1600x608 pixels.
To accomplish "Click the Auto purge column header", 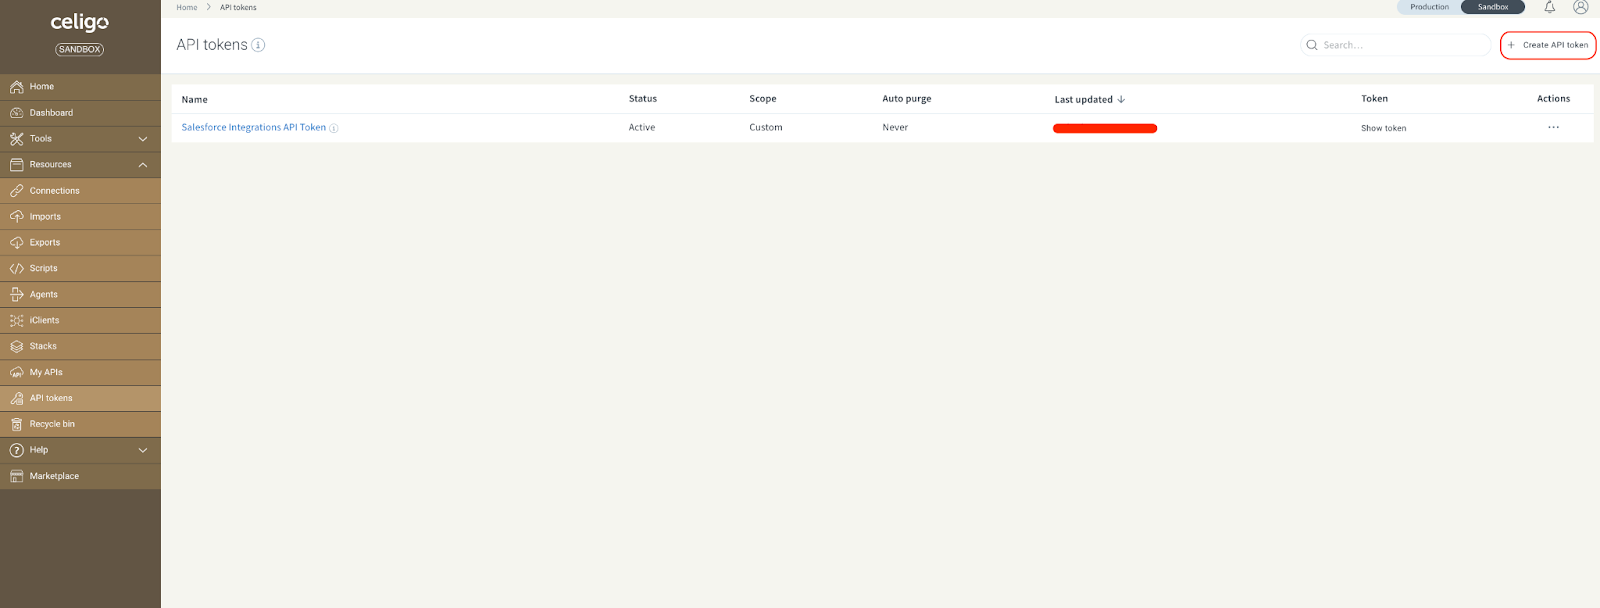I will (x=907, y=99).
